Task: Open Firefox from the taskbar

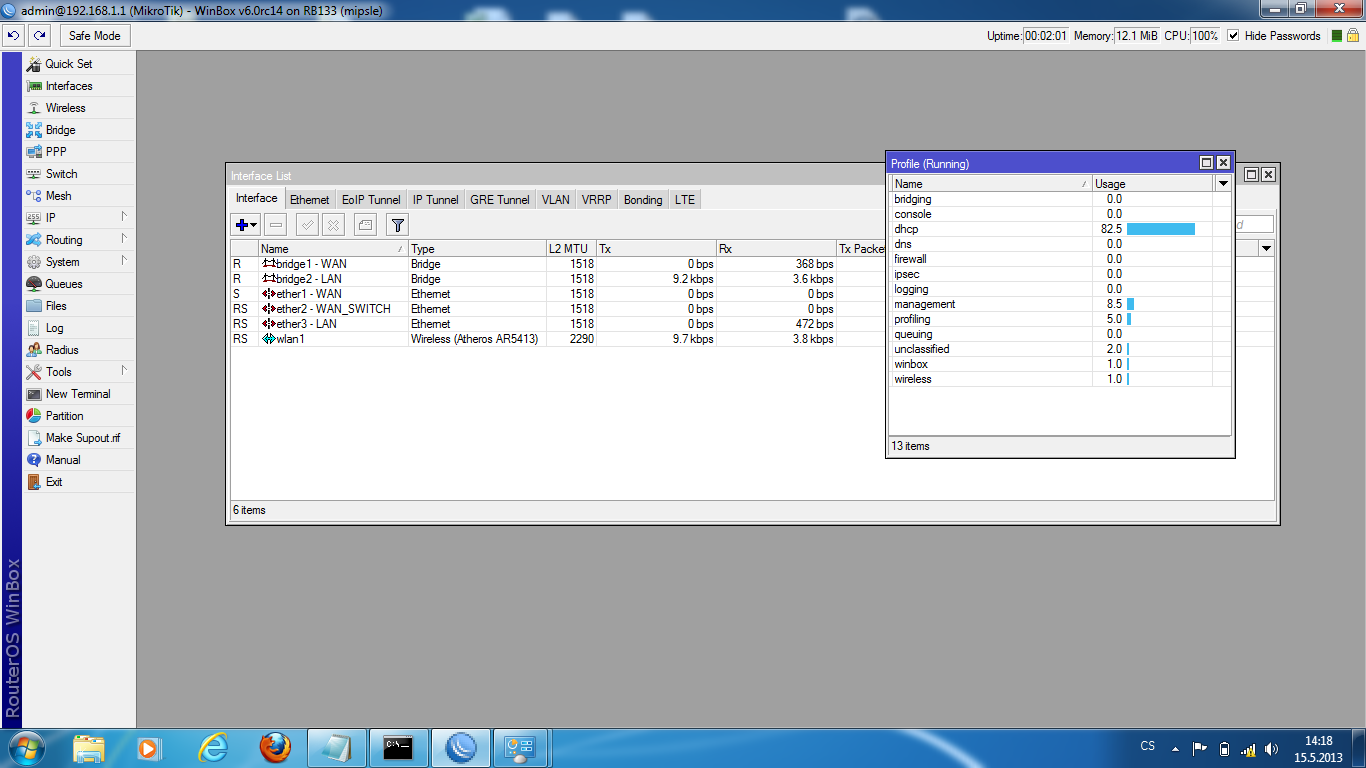Action: (x=275, y=748)
